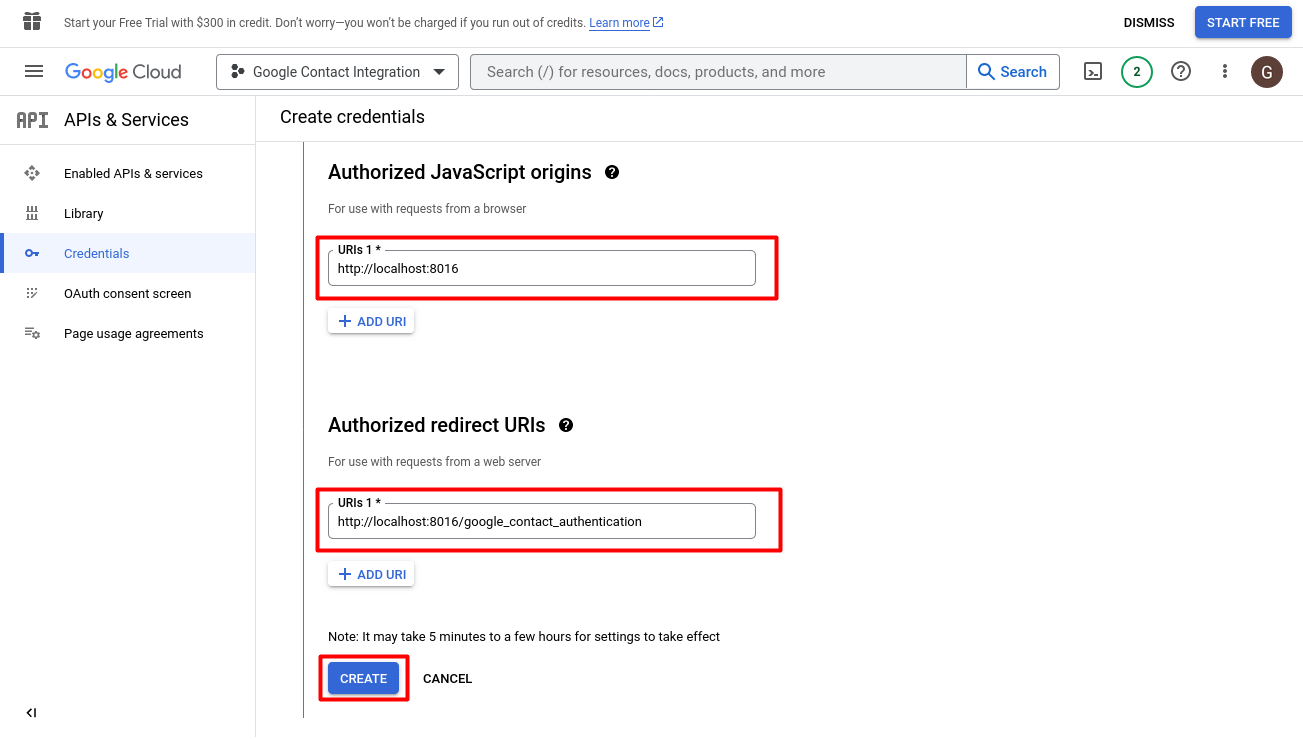Collapse the left navigation sidebar
1303x740 pixels.
[x=31, y=713]
